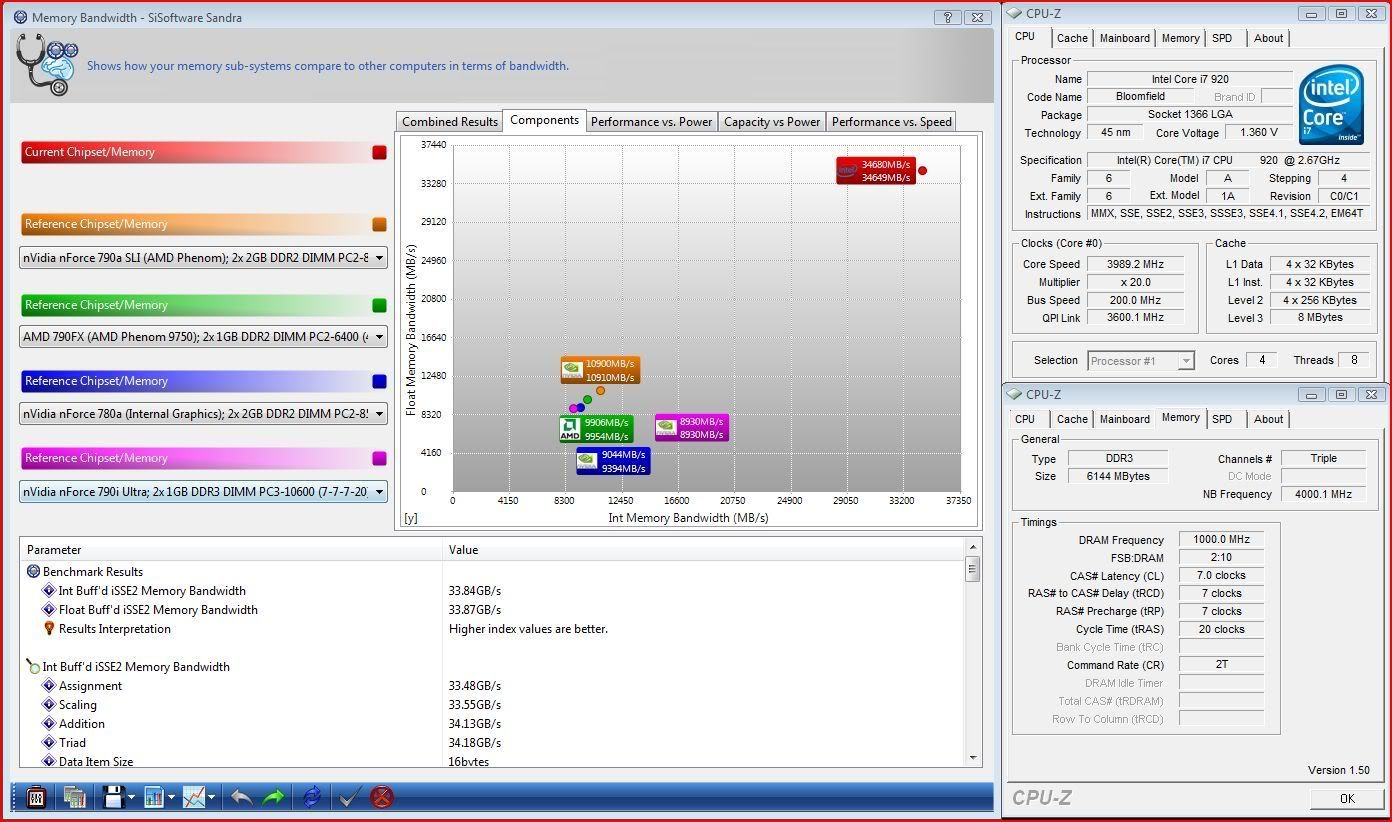Click the orange Reference Chipset/Memory color square

click(x=379, y=225)
